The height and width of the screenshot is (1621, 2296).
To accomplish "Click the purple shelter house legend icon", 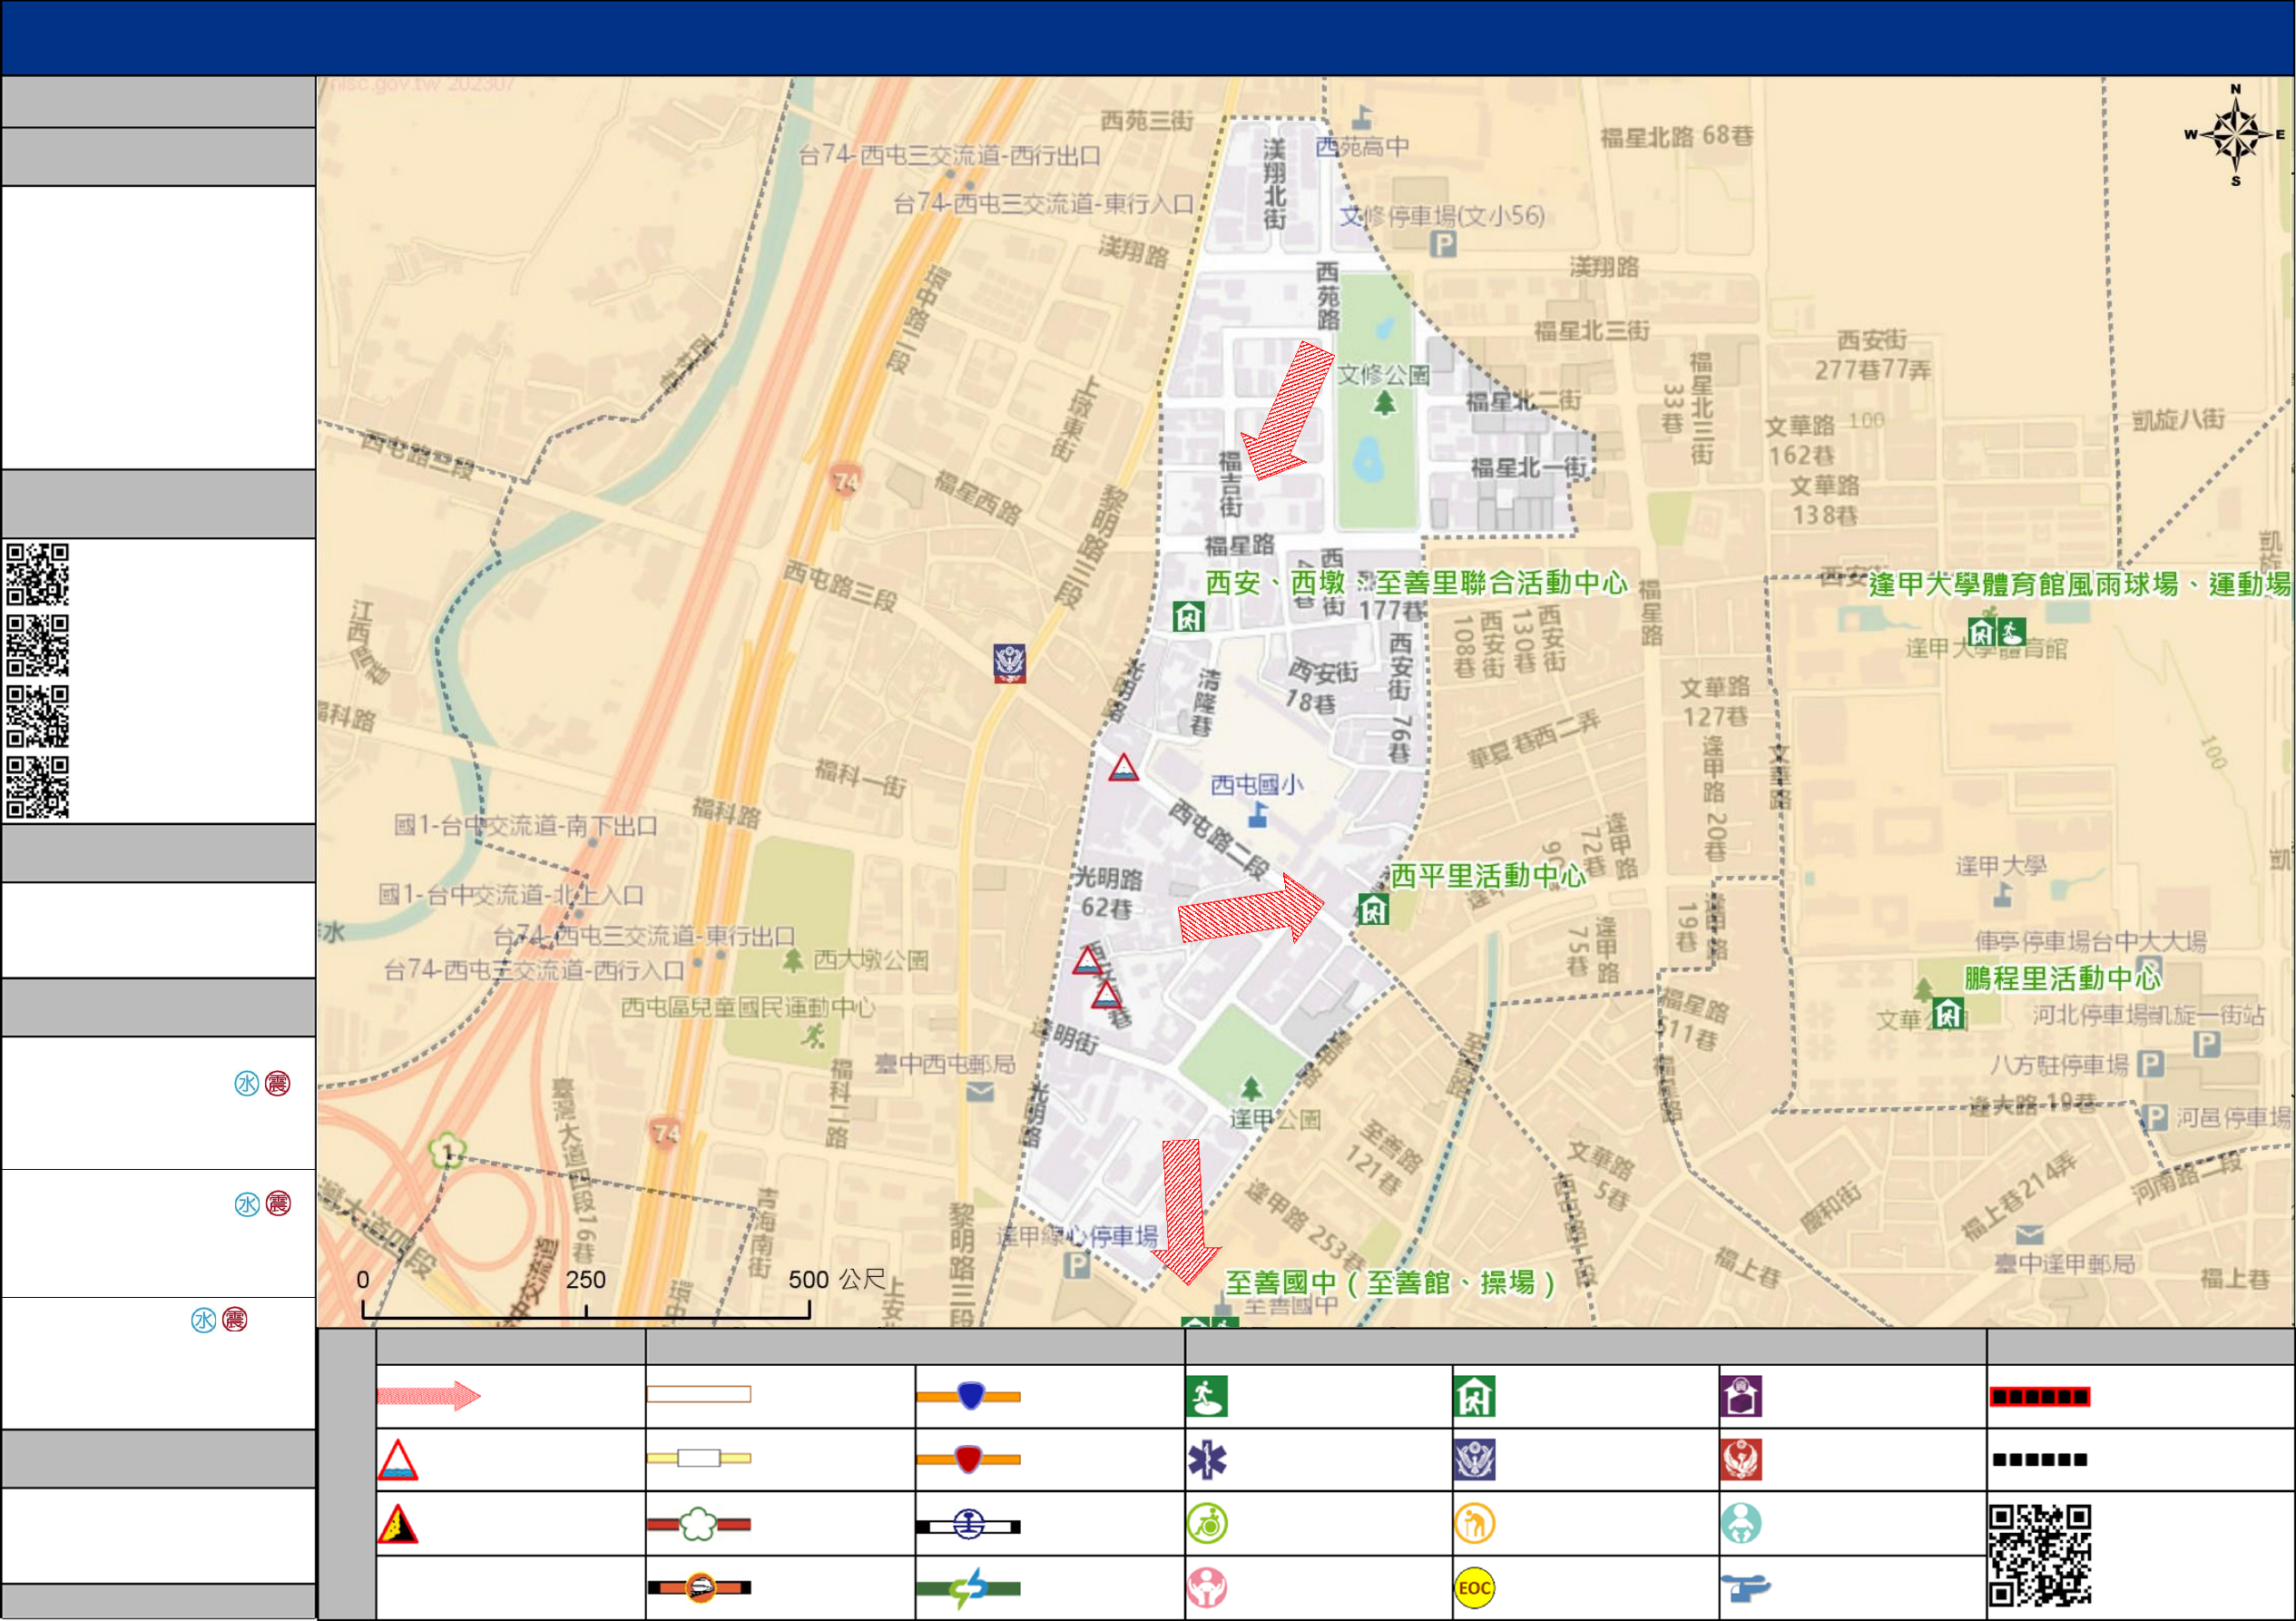I will pos(1741,1396).
